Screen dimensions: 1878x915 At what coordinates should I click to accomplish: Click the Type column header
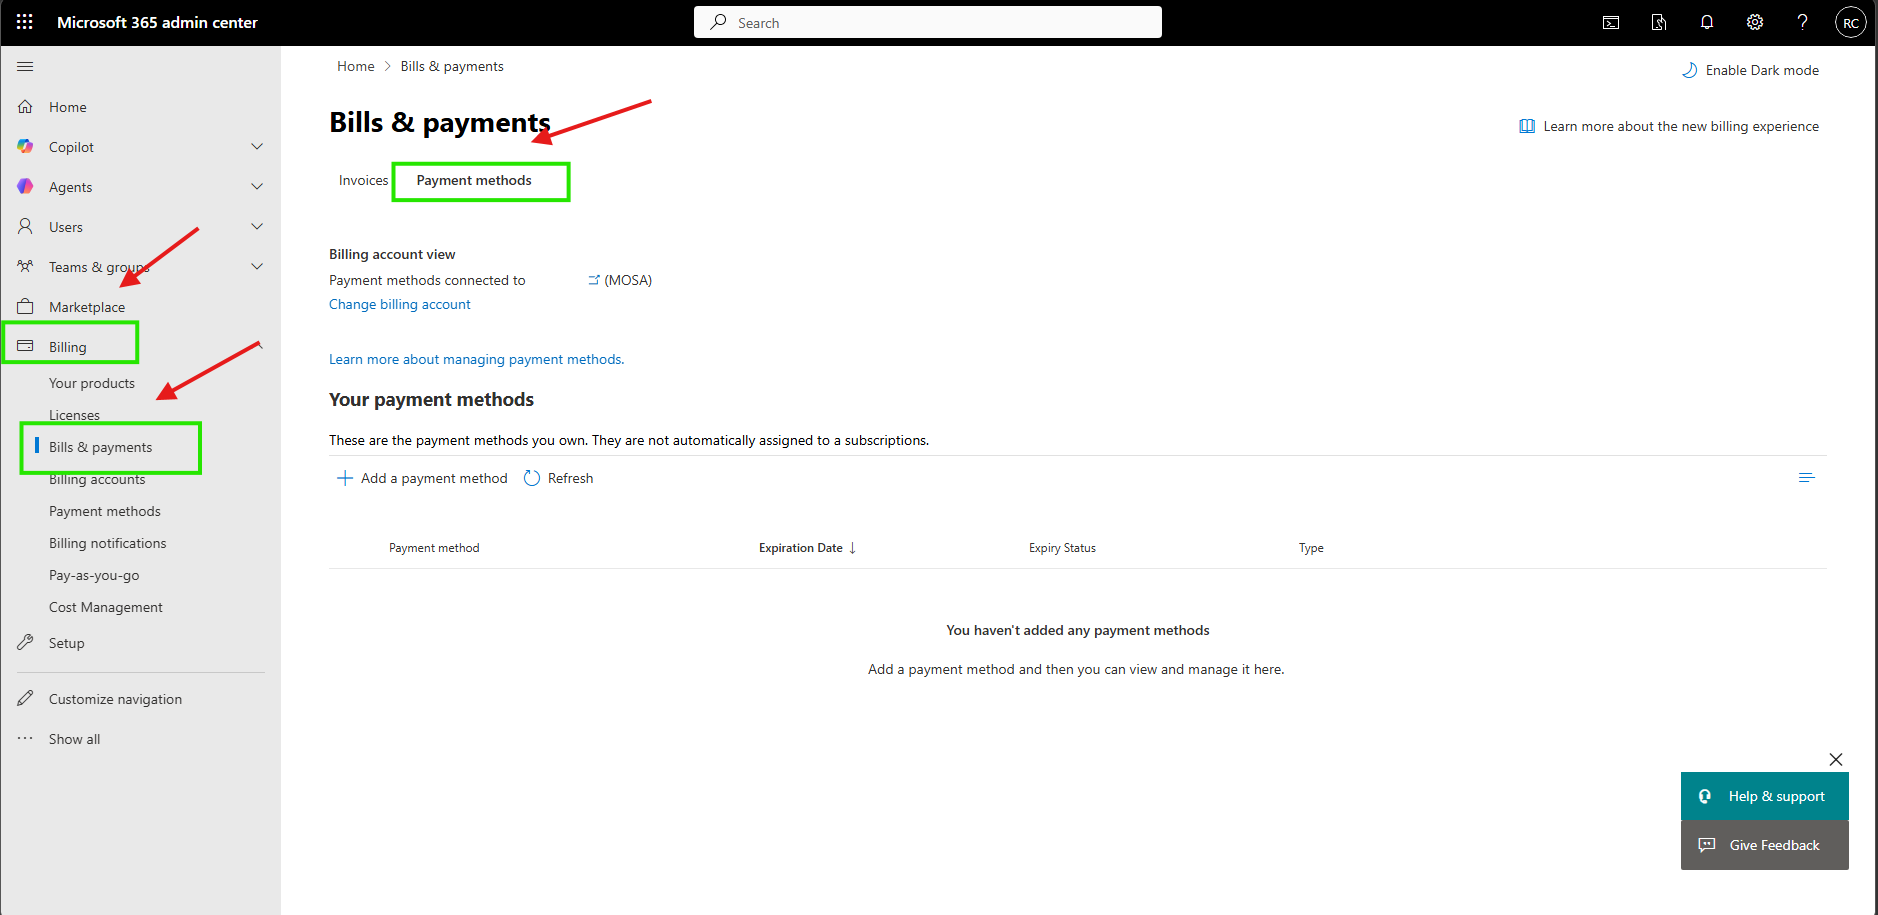click(x=1311, y=548)
